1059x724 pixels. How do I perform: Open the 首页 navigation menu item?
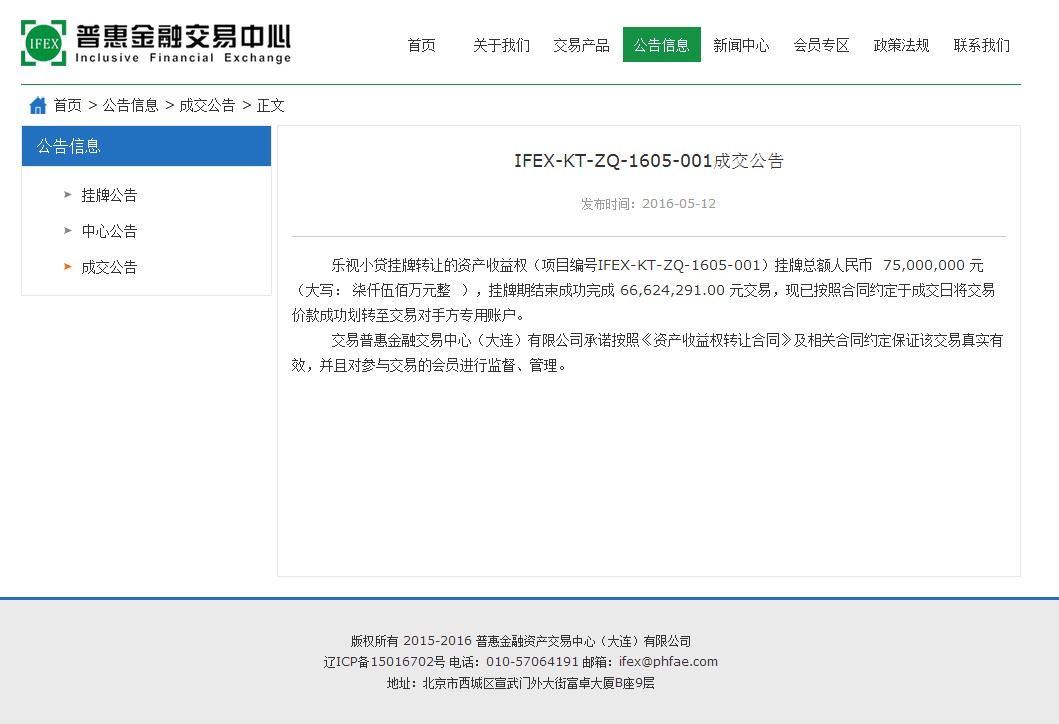pos(421,45)
